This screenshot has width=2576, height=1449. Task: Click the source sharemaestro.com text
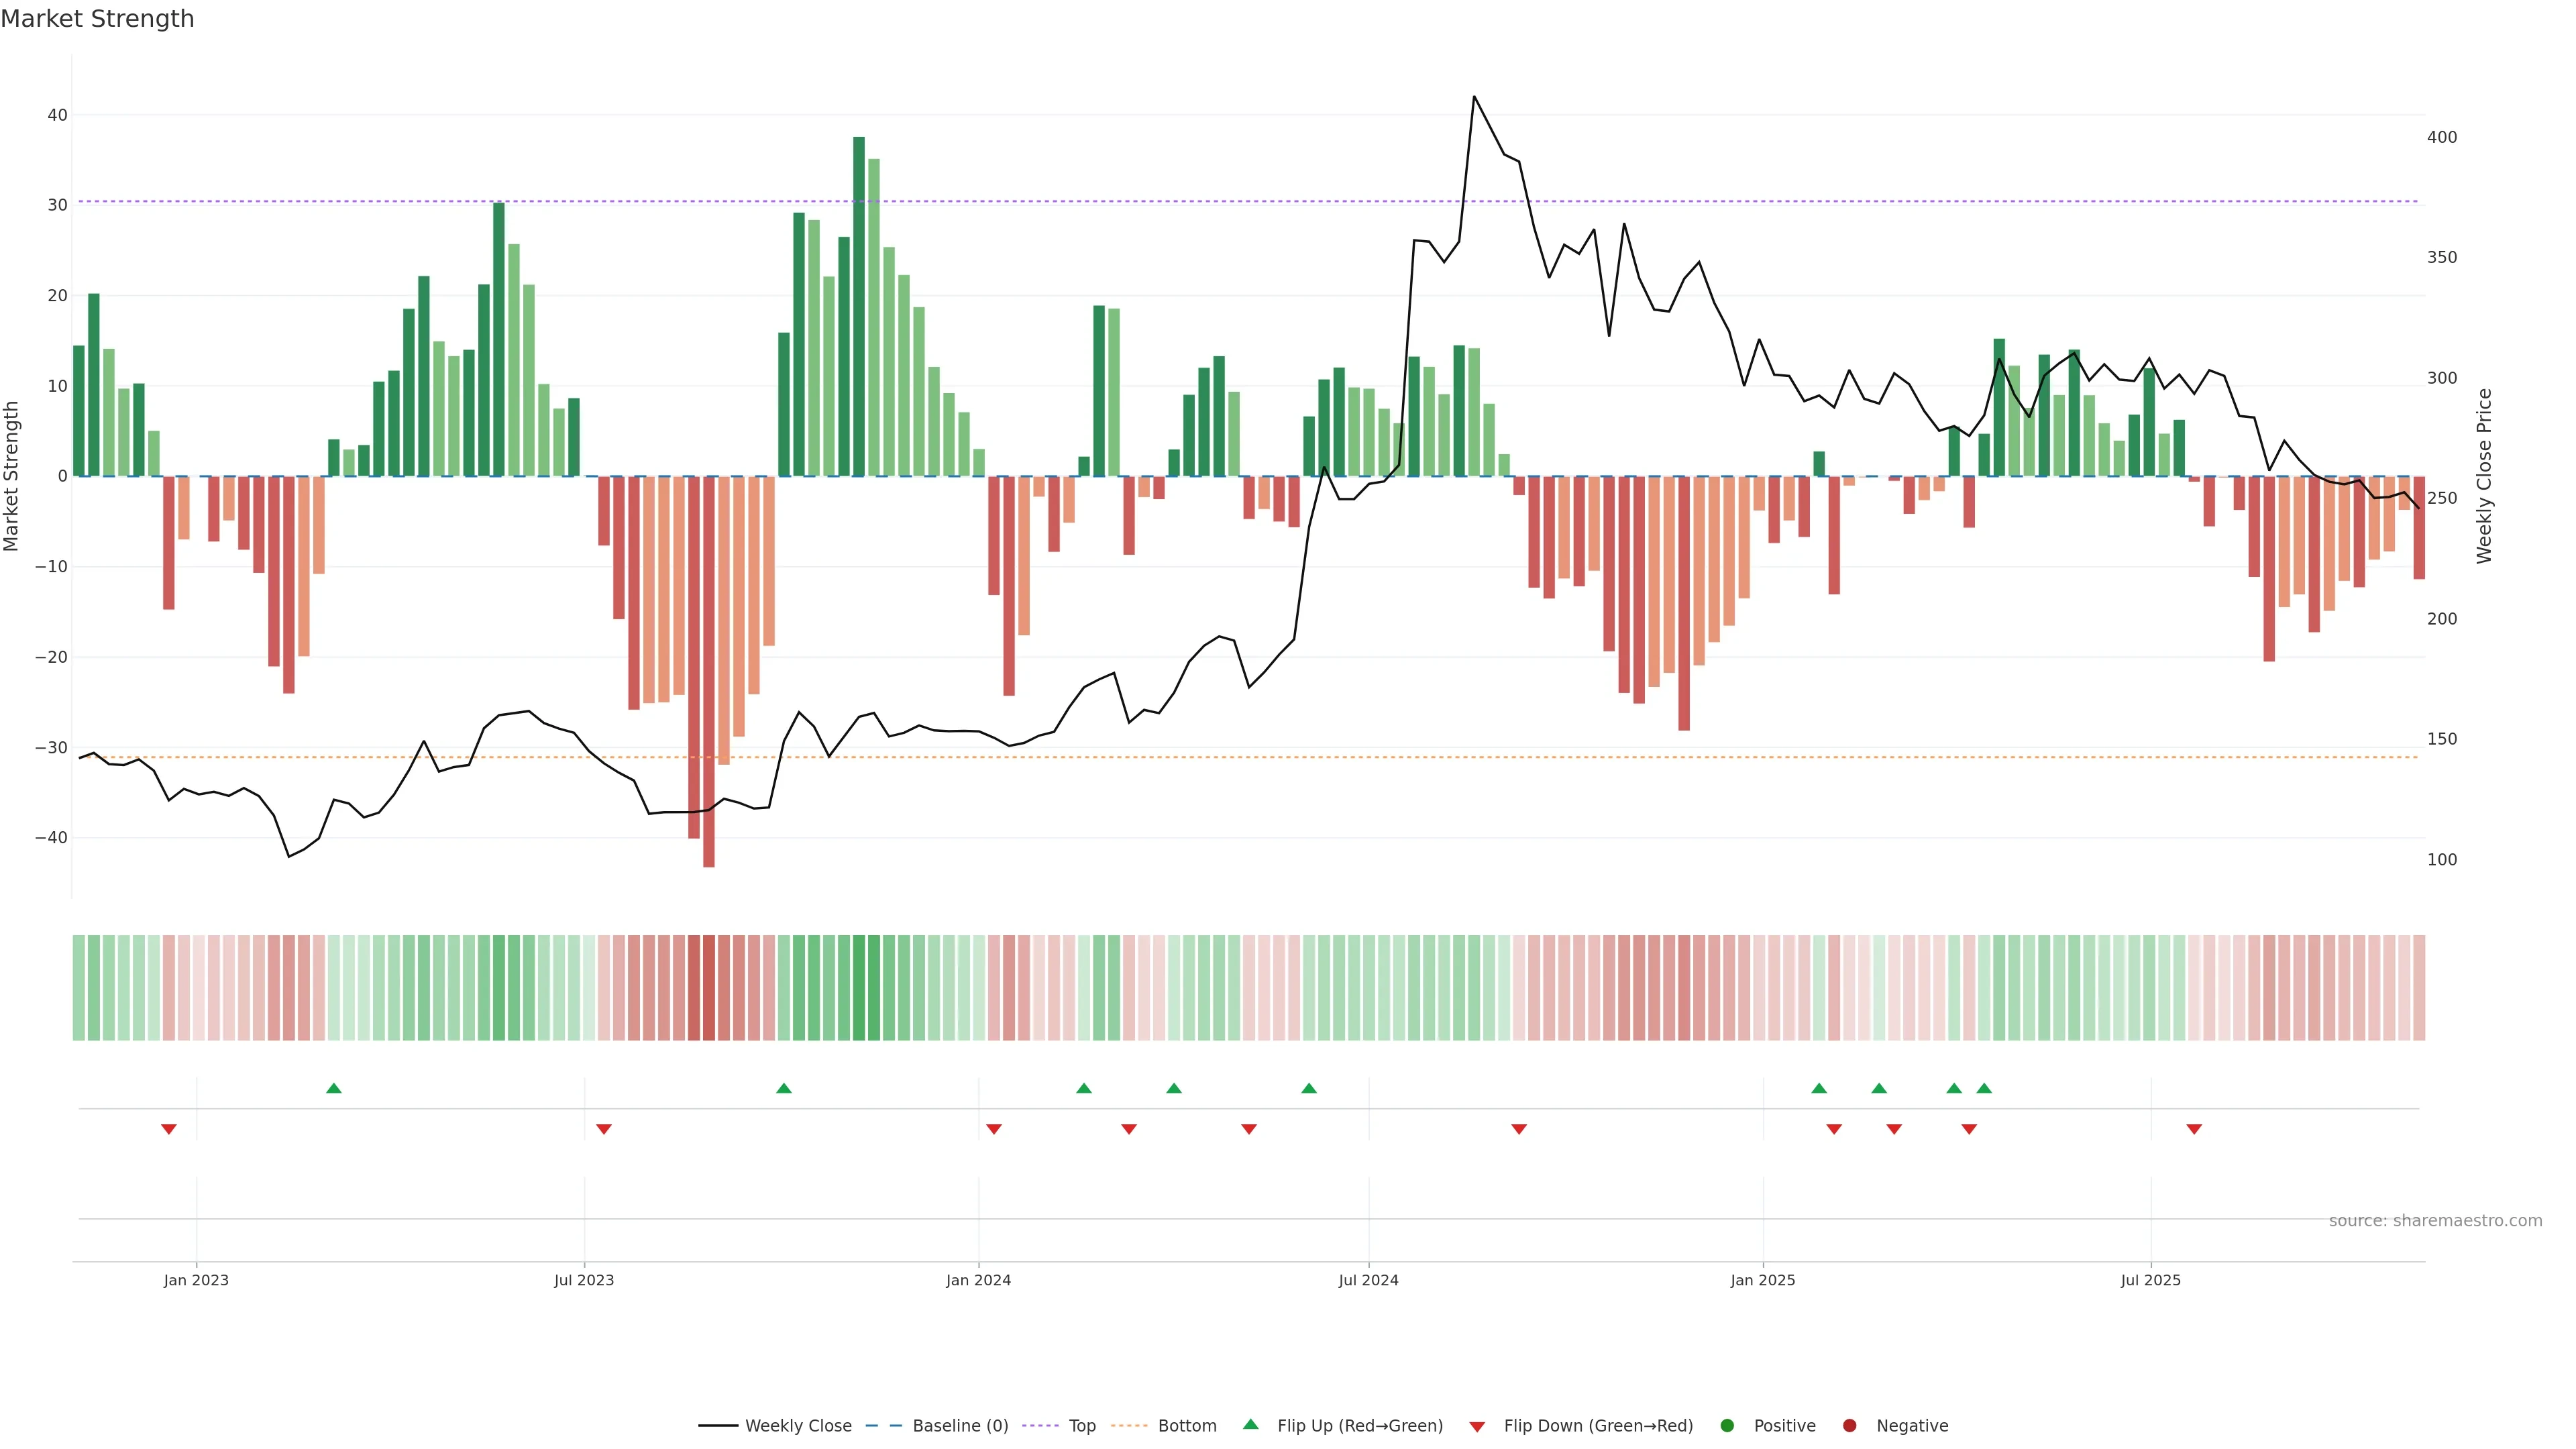click(2435, 1221)
